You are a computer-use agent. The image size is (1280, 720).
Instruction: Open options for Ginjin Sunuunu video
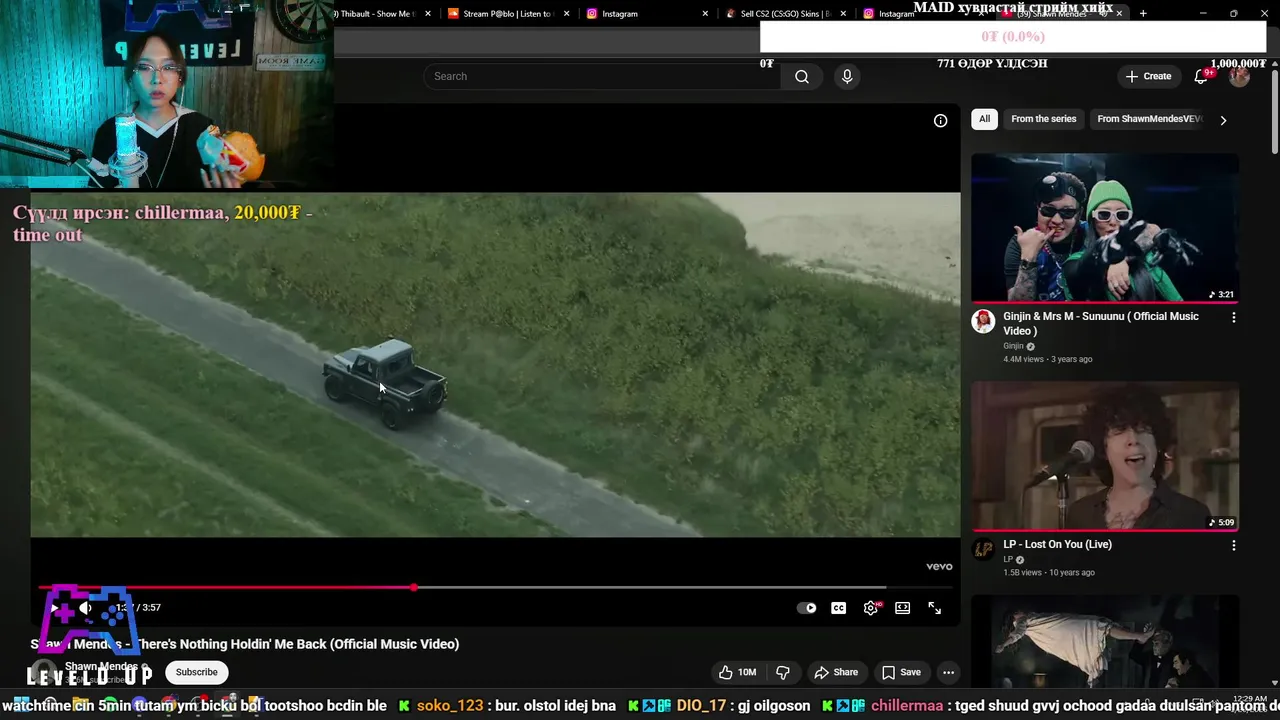pyautogui.click(x=1233, y=317)
